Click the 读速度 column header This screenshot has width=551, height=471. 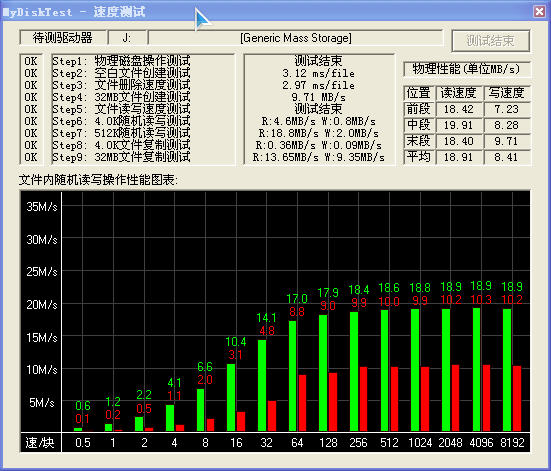pyautogui.click(x=458, y=93)
